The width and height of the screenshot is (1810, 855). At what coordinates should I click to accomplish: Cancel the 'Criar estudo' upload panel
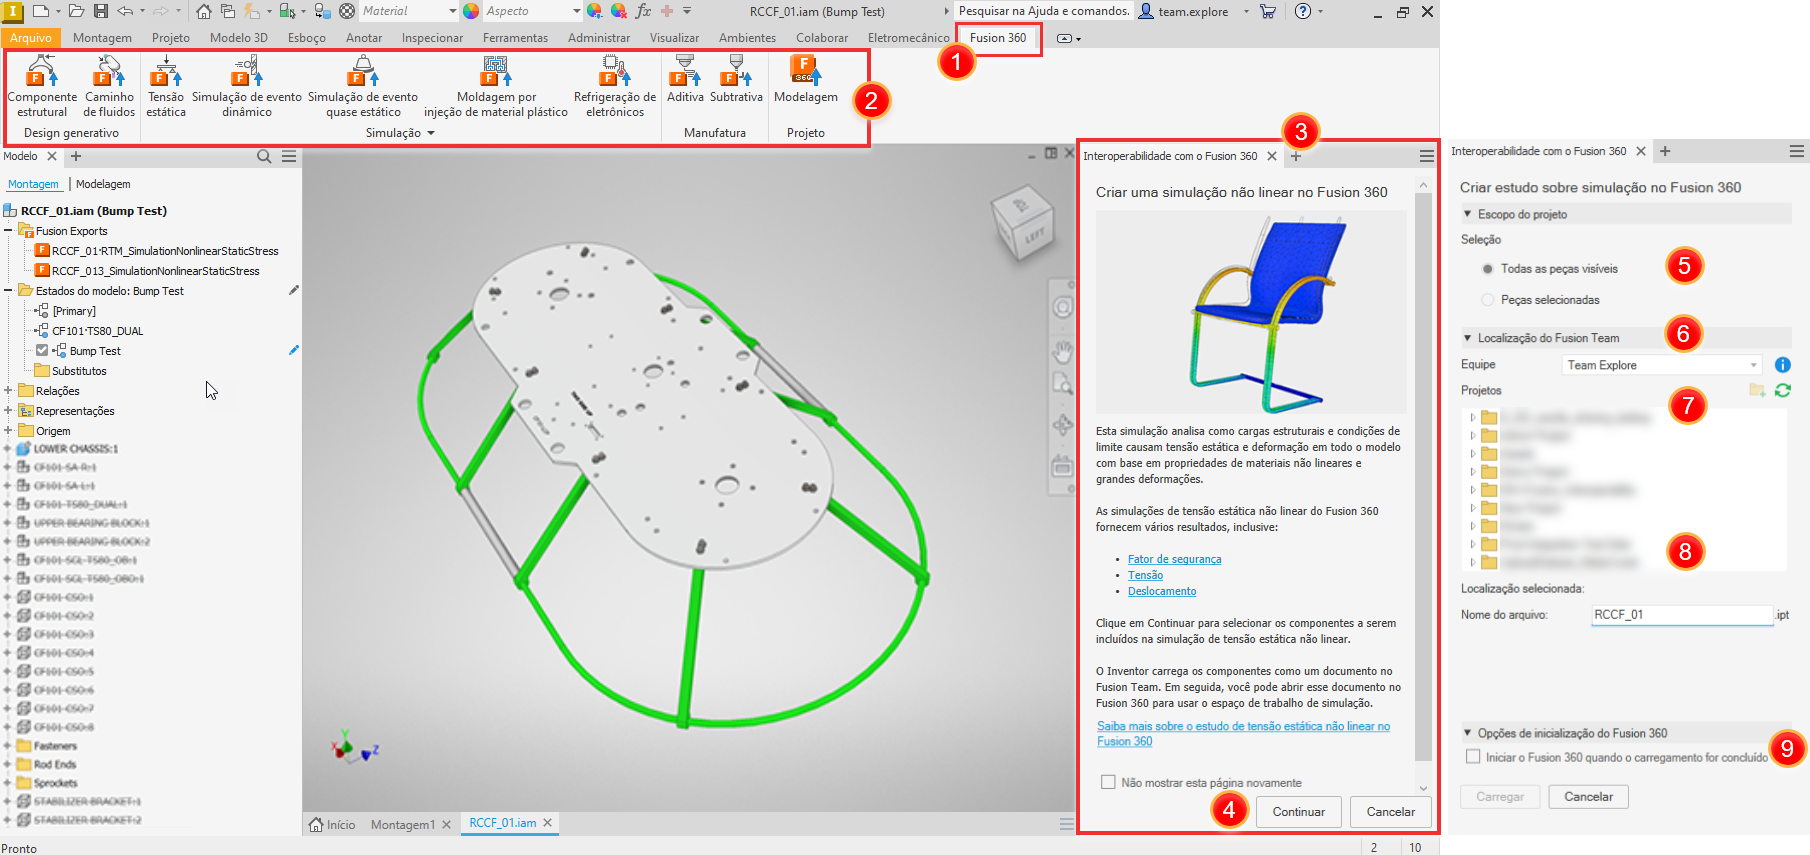tap(1588, 797)
